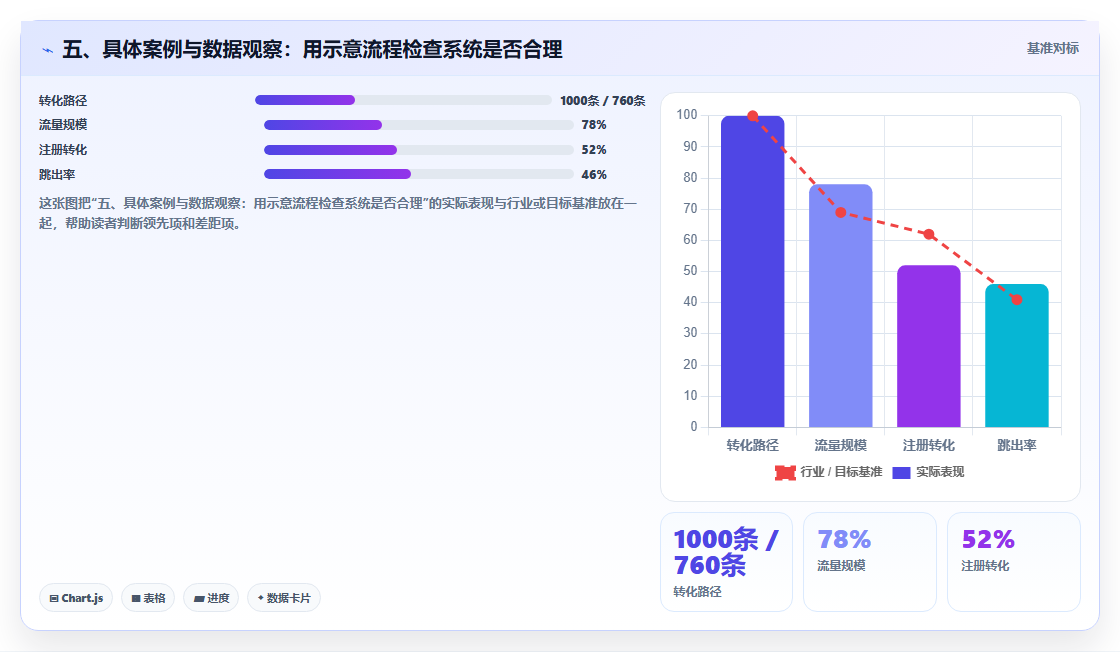Select the Chart.js tag chip

coord(76,598)
